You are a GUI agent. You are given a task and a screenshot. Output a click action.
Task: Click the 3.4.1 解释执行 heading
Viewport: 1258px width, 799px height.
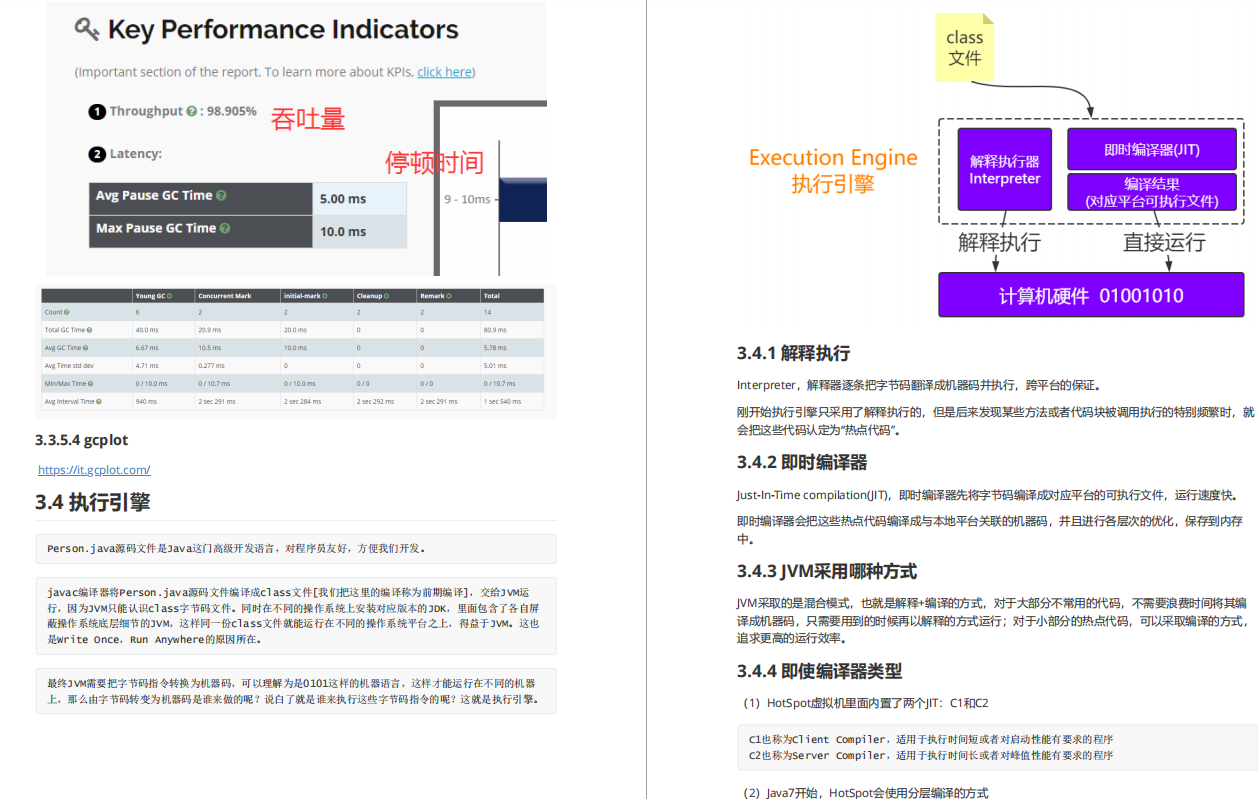[794, 353]
